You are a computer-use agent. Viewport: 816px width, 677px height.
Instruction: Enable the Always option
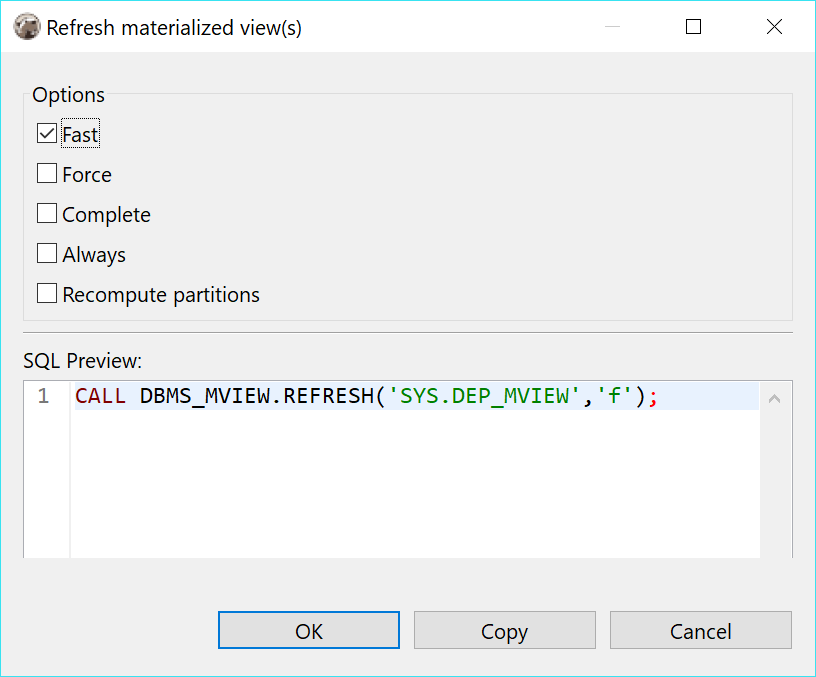pos(46,253)
